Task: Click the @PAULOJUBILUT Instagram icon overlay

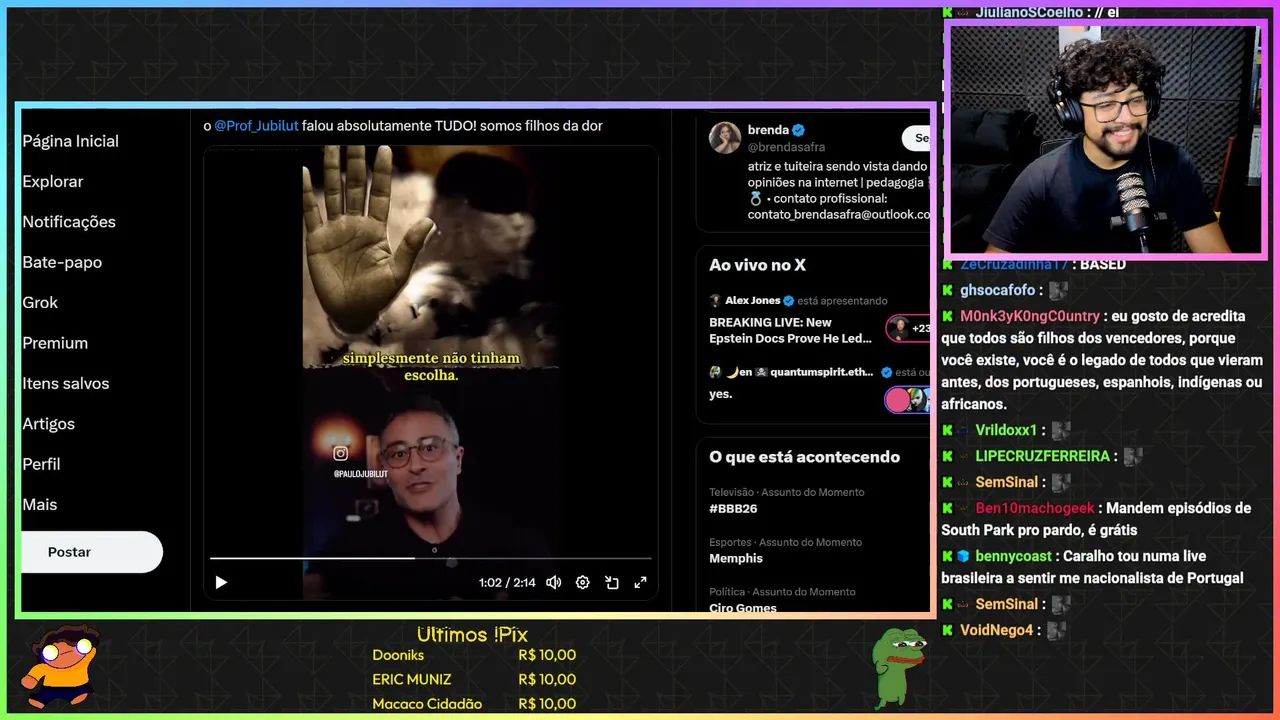Action: pyautogui.click(x=341, y=453)
